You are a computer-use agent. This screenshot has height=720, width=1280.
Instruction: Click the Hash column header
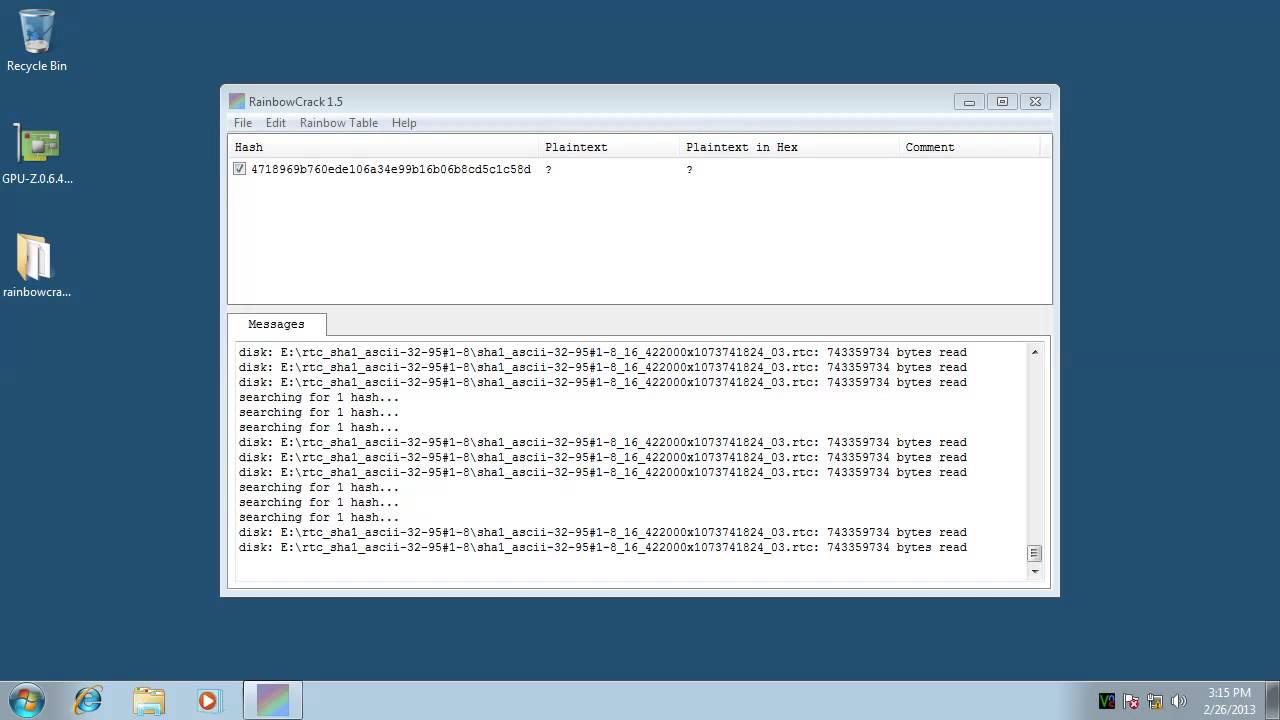pos(383,147)
